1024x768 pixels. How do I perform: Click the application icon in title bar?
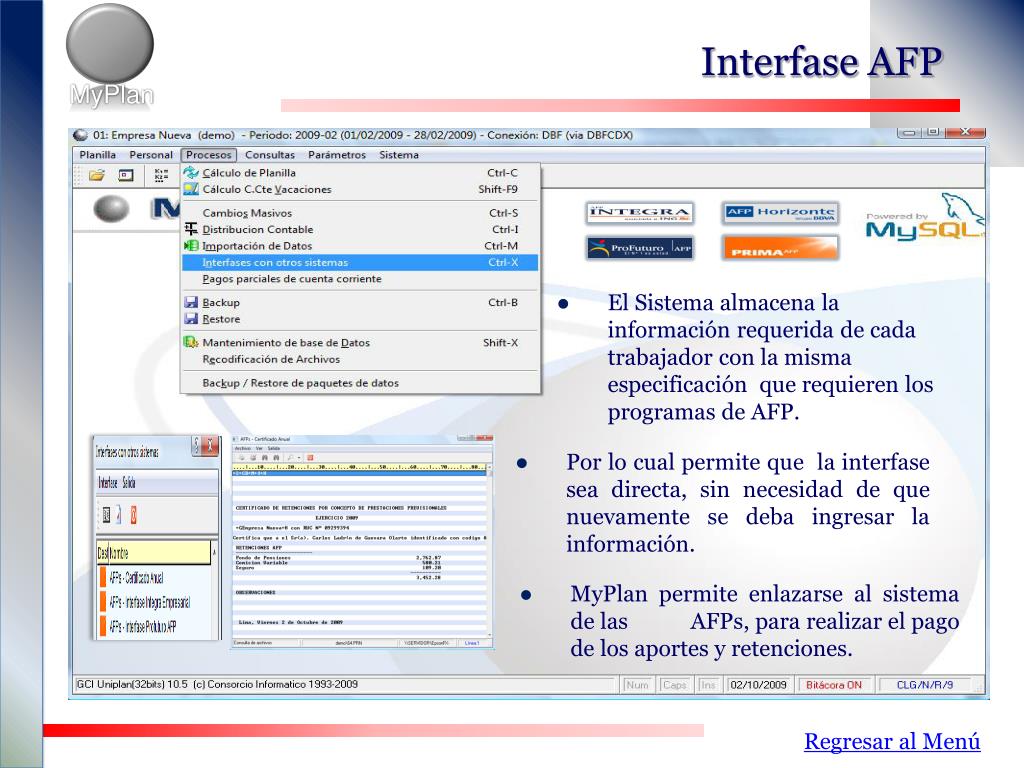click(80, 135)
